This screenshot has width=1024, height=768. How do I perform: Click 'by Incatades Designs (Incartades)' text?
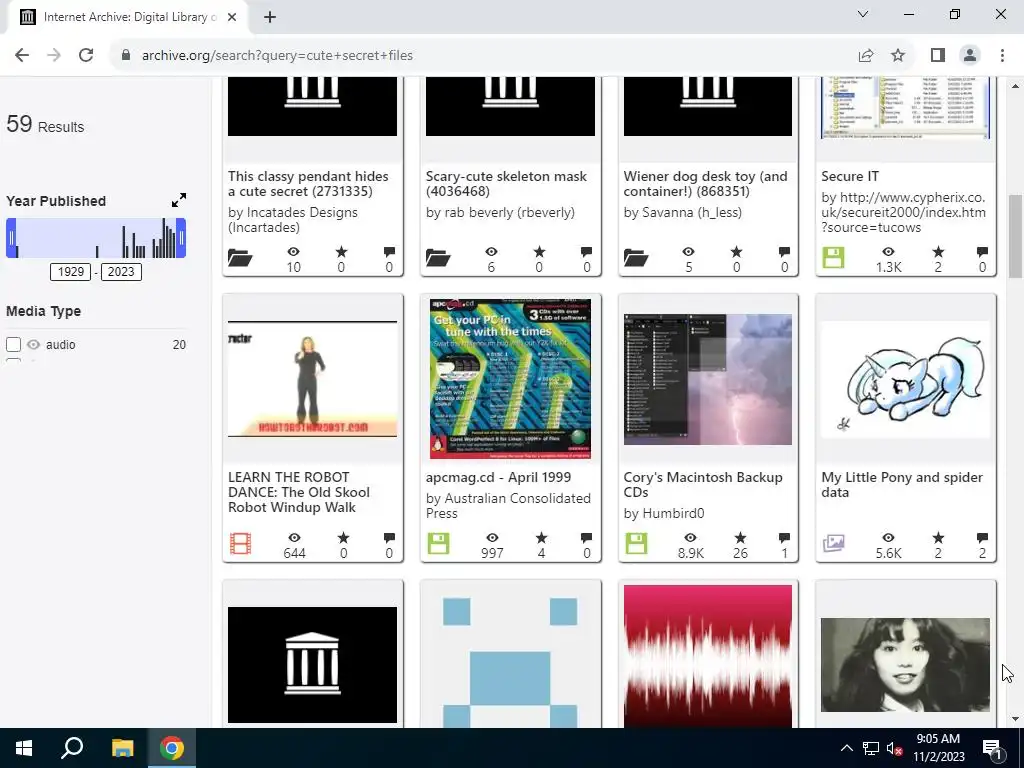(293, 219)
